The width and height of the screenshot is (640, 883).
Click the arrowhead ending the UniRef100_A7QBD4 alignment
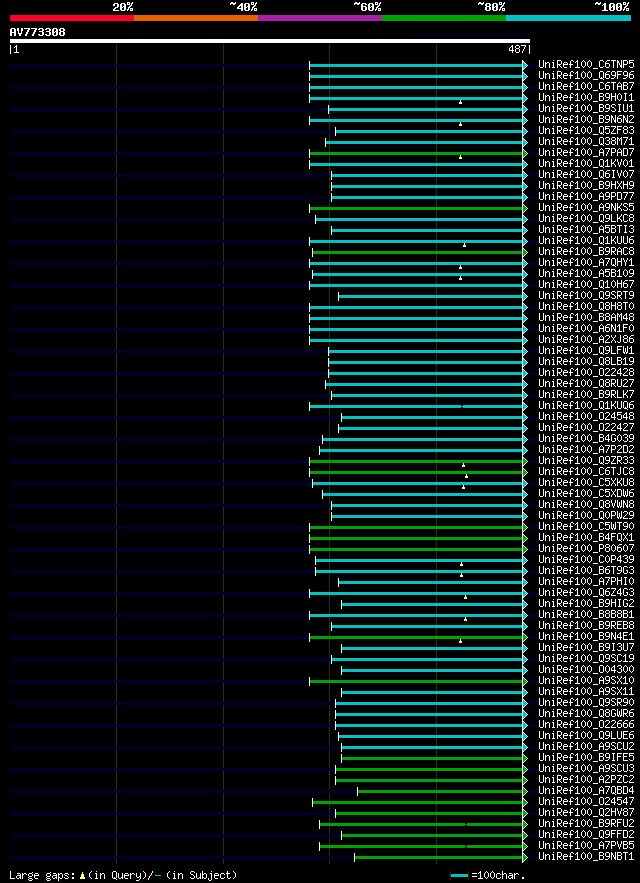(x=525, y=791)
